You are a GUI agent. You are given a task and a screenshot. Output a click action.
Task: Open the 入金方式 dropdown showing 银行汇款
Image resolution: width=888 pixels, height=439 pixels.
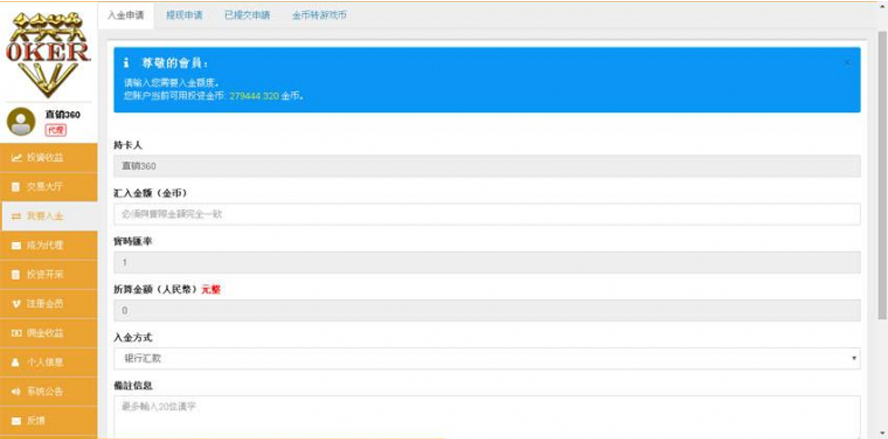(x=487, y=359)
